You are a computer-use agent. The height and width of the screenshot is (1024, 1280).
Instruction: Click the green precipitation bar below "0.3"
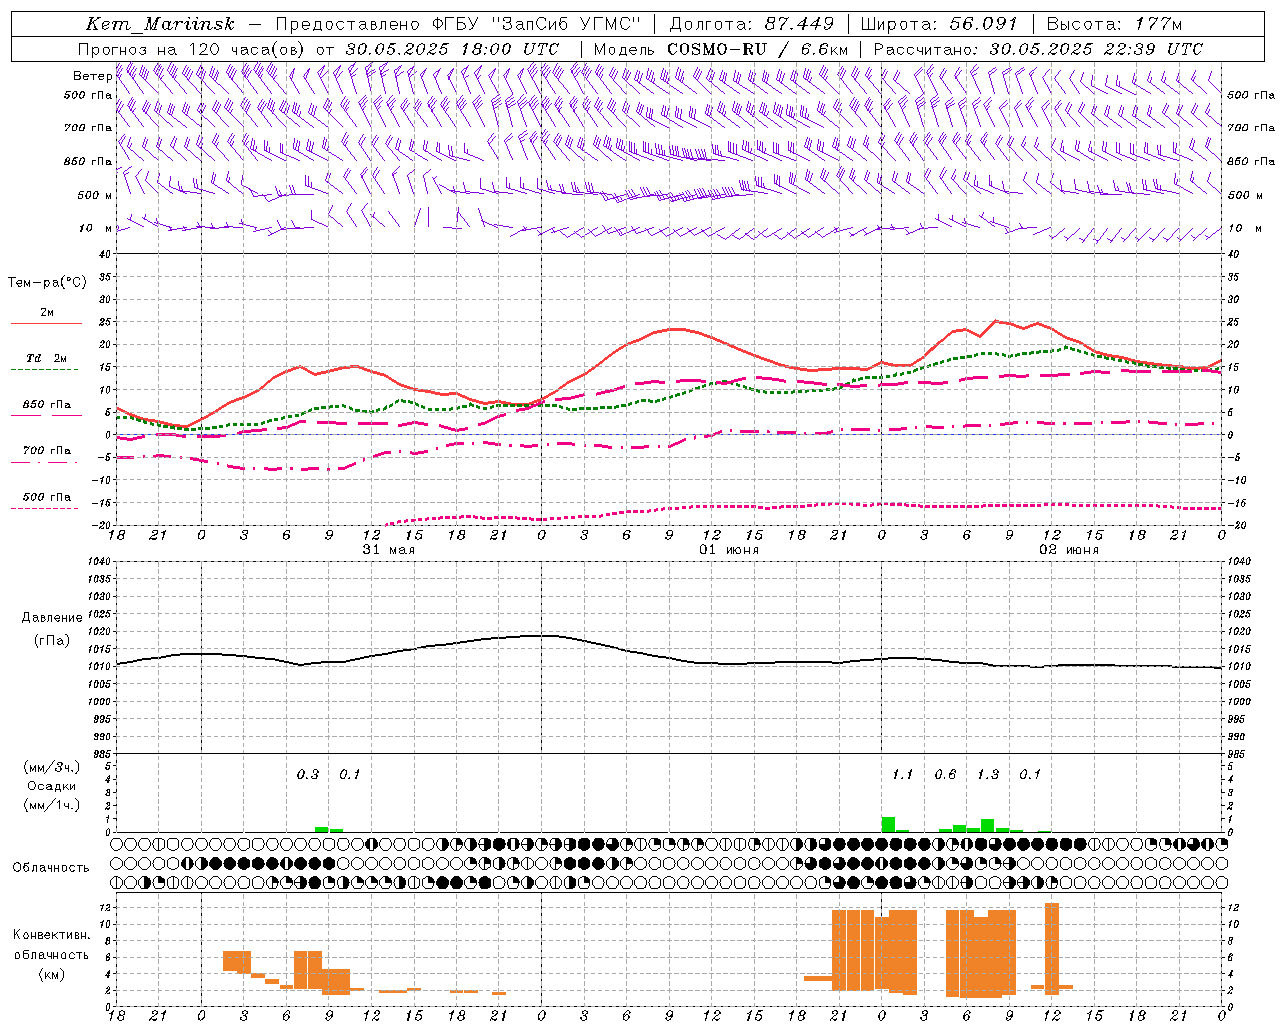click(321, 829)
